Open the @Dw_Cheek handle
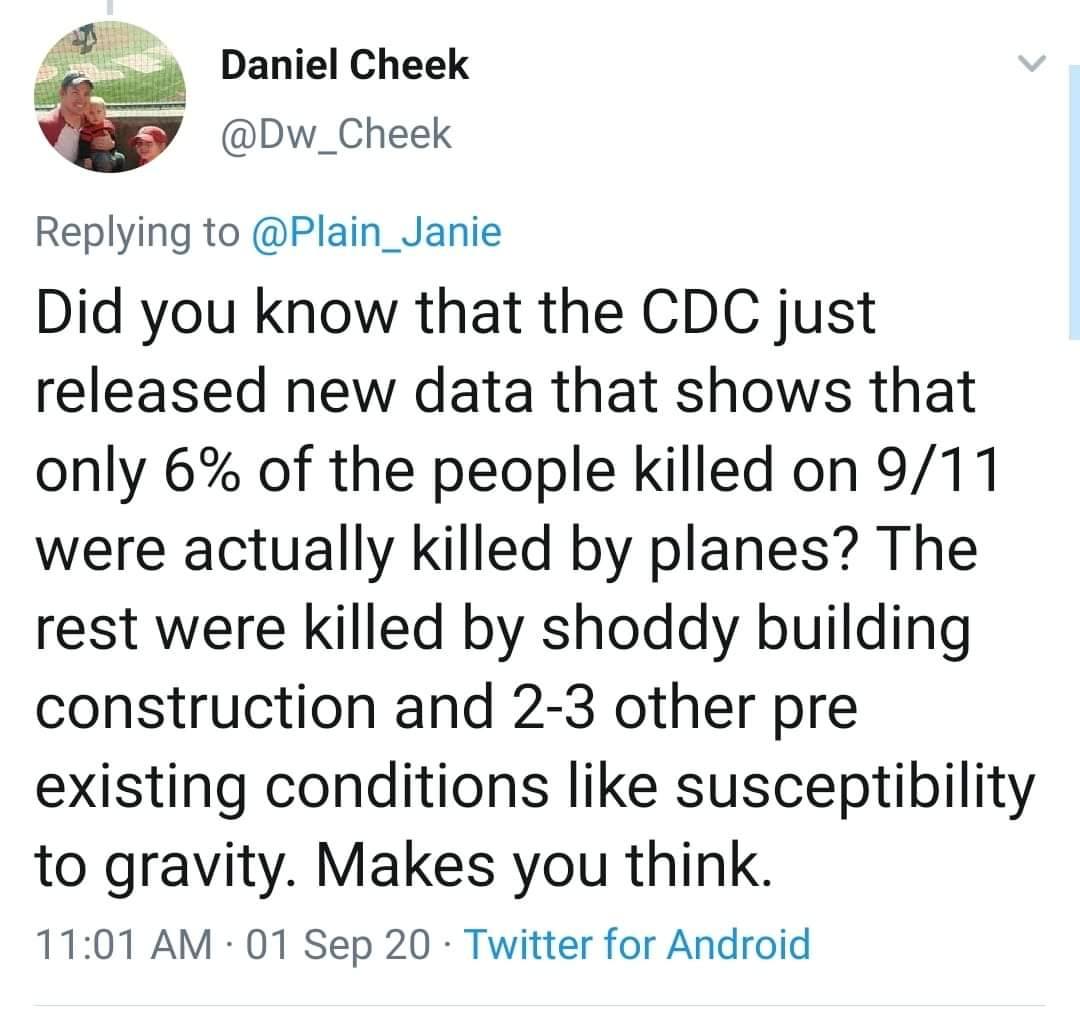1080x1009 pixels. (x=336, y=134)
